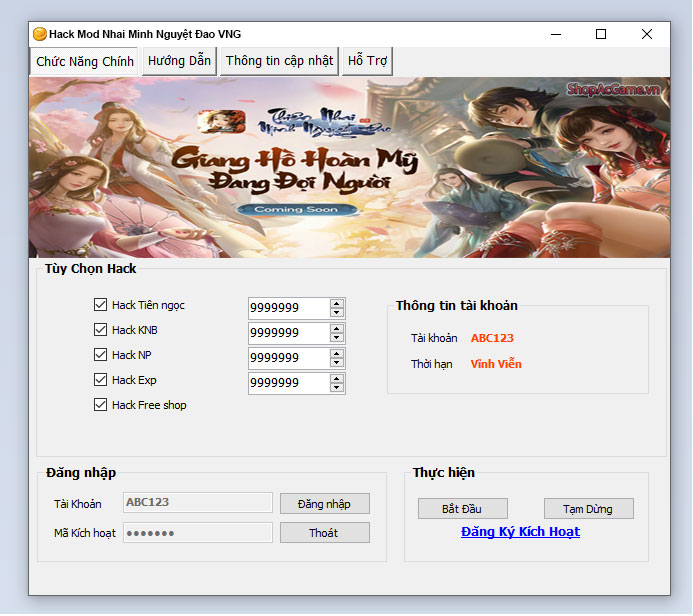Viewport: 693px width, 616px height.
Task: Click the Coming Soon banner button
Action: (x=297, y=209)
